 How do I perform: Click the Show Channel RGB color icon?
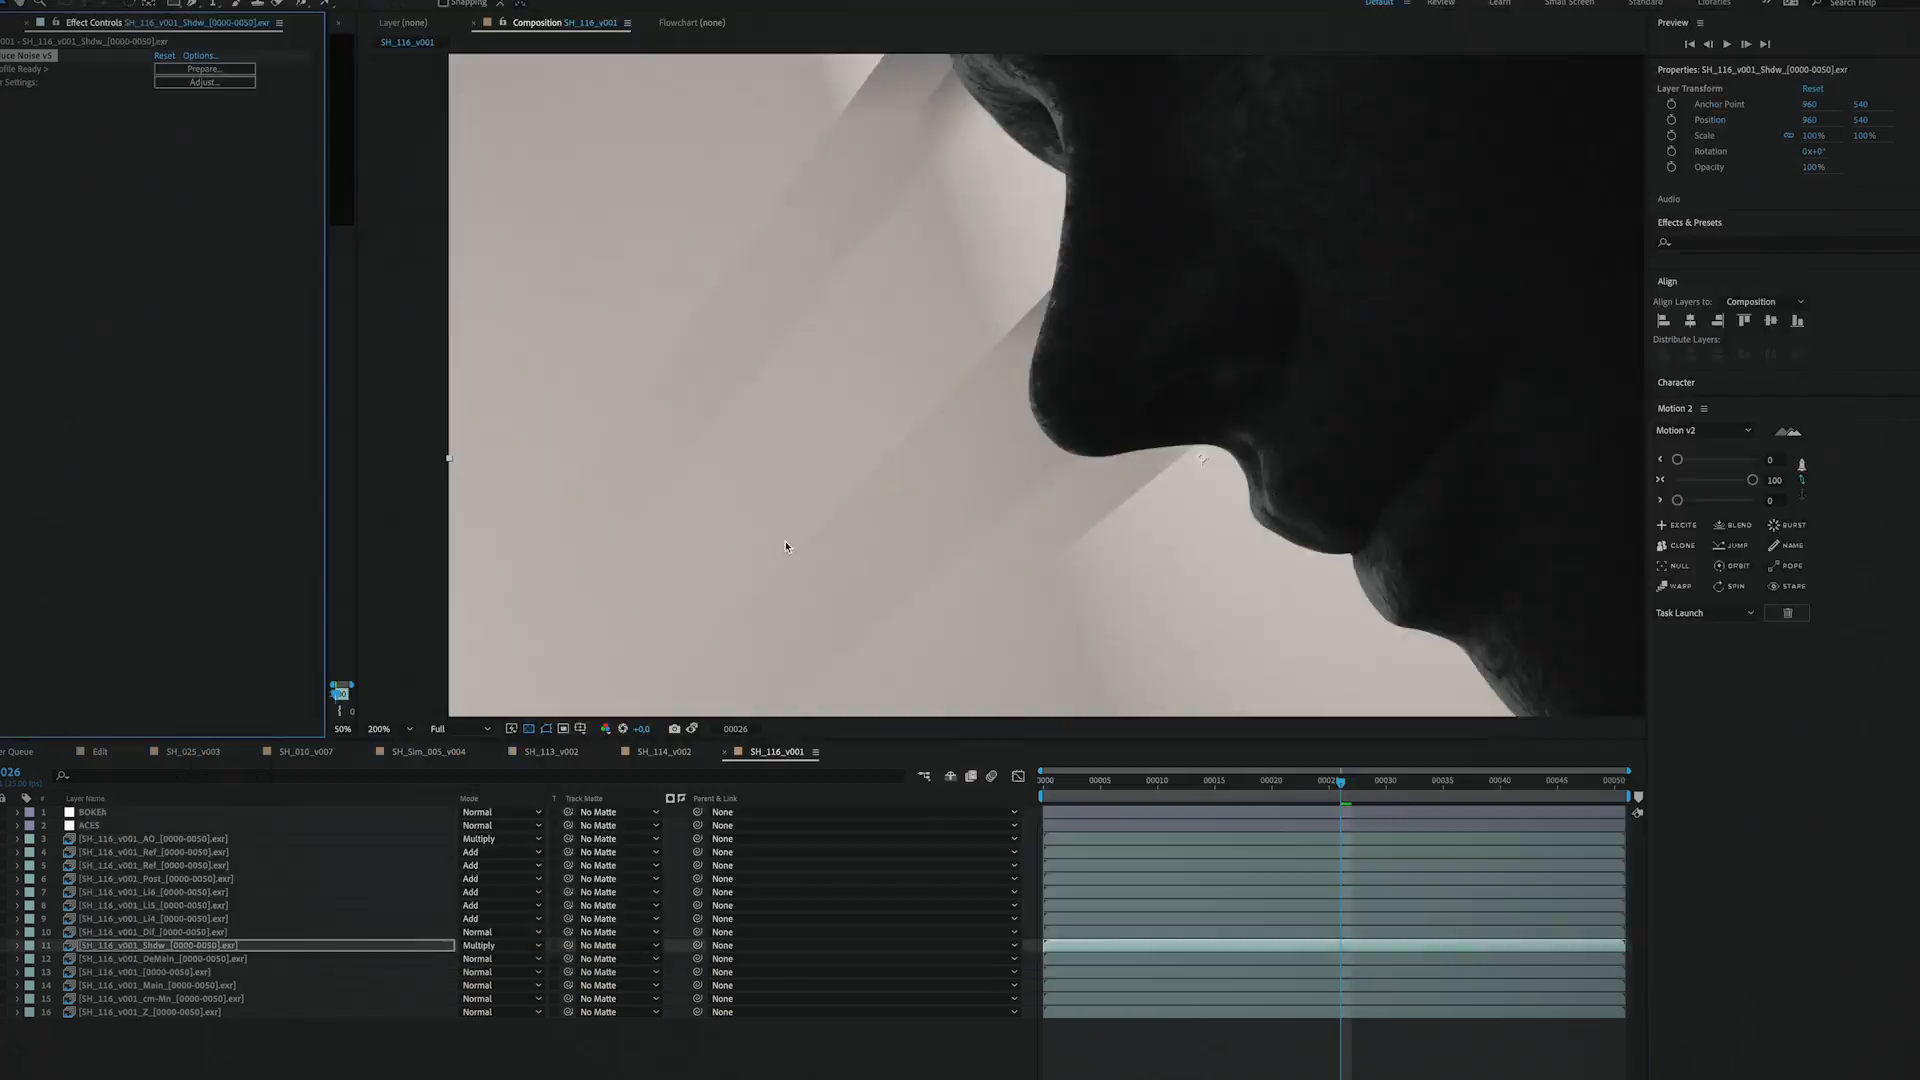tap(605, 729)
